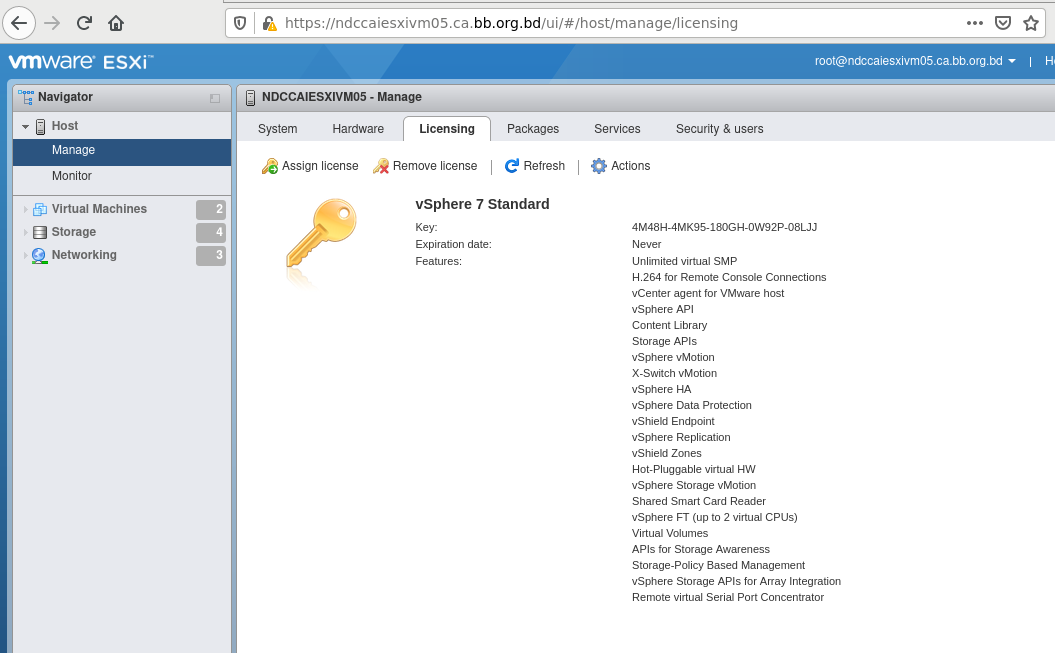Select the Licensing tab
Image resolution: width=1055 pixels, height=653 pixels.
[x=447, y=128]
